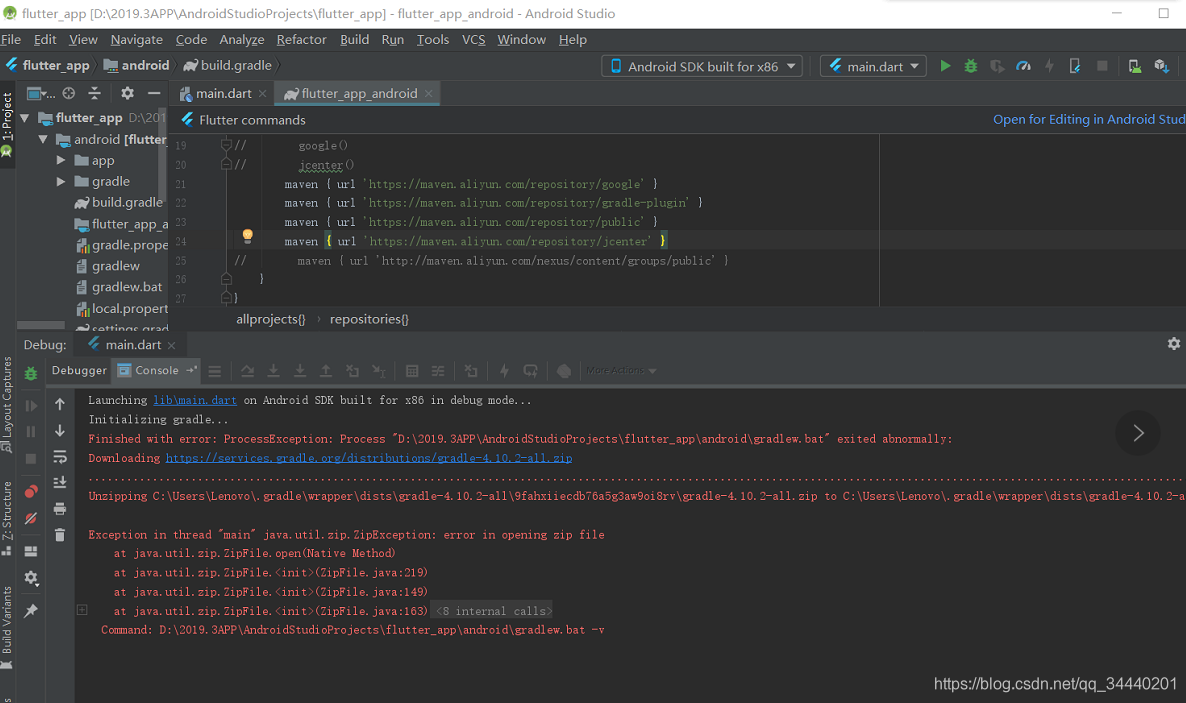Open the File menu
The image size is (1186, 703).
pos(11,39)
